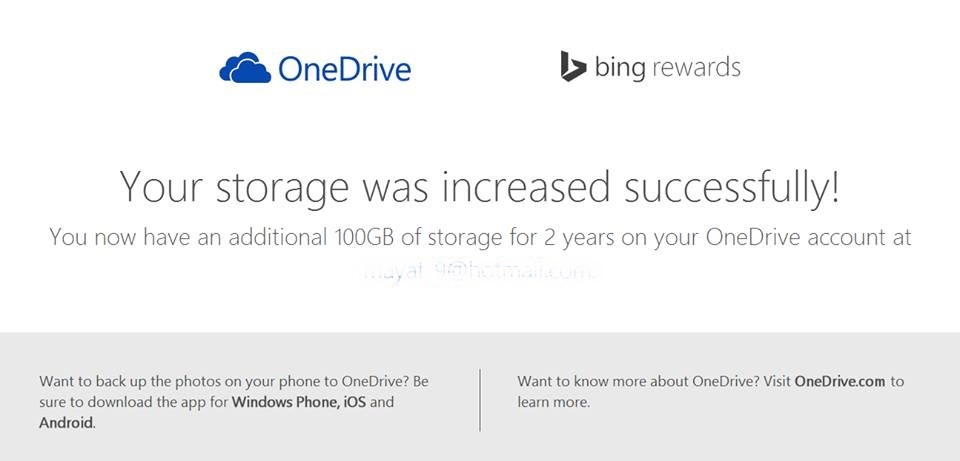
Task: Click the faded hotmail.com email address
Action: click(479, 271)
